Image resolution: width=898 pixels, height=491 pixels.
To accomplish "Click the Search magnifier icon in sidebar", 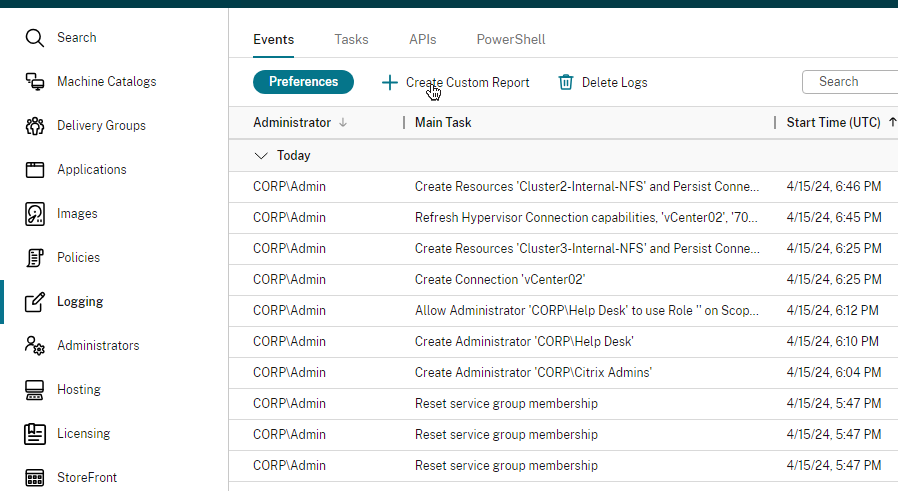I will click(x=35, y=38).
